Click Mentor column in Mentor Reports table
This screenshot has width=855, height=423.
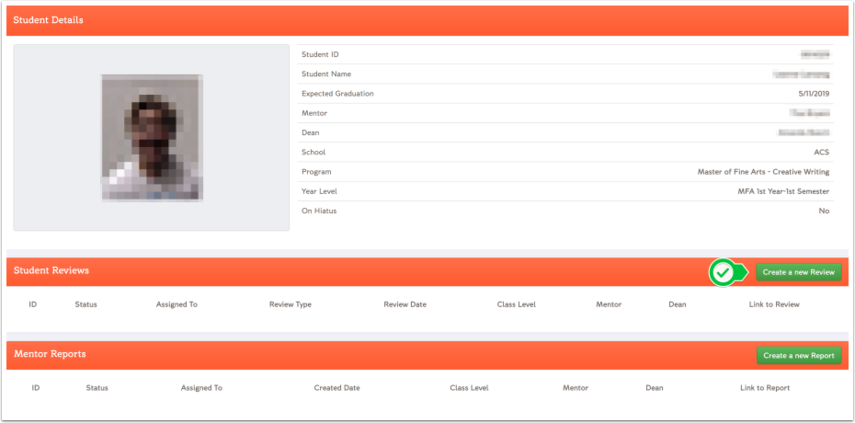(575, 388)
